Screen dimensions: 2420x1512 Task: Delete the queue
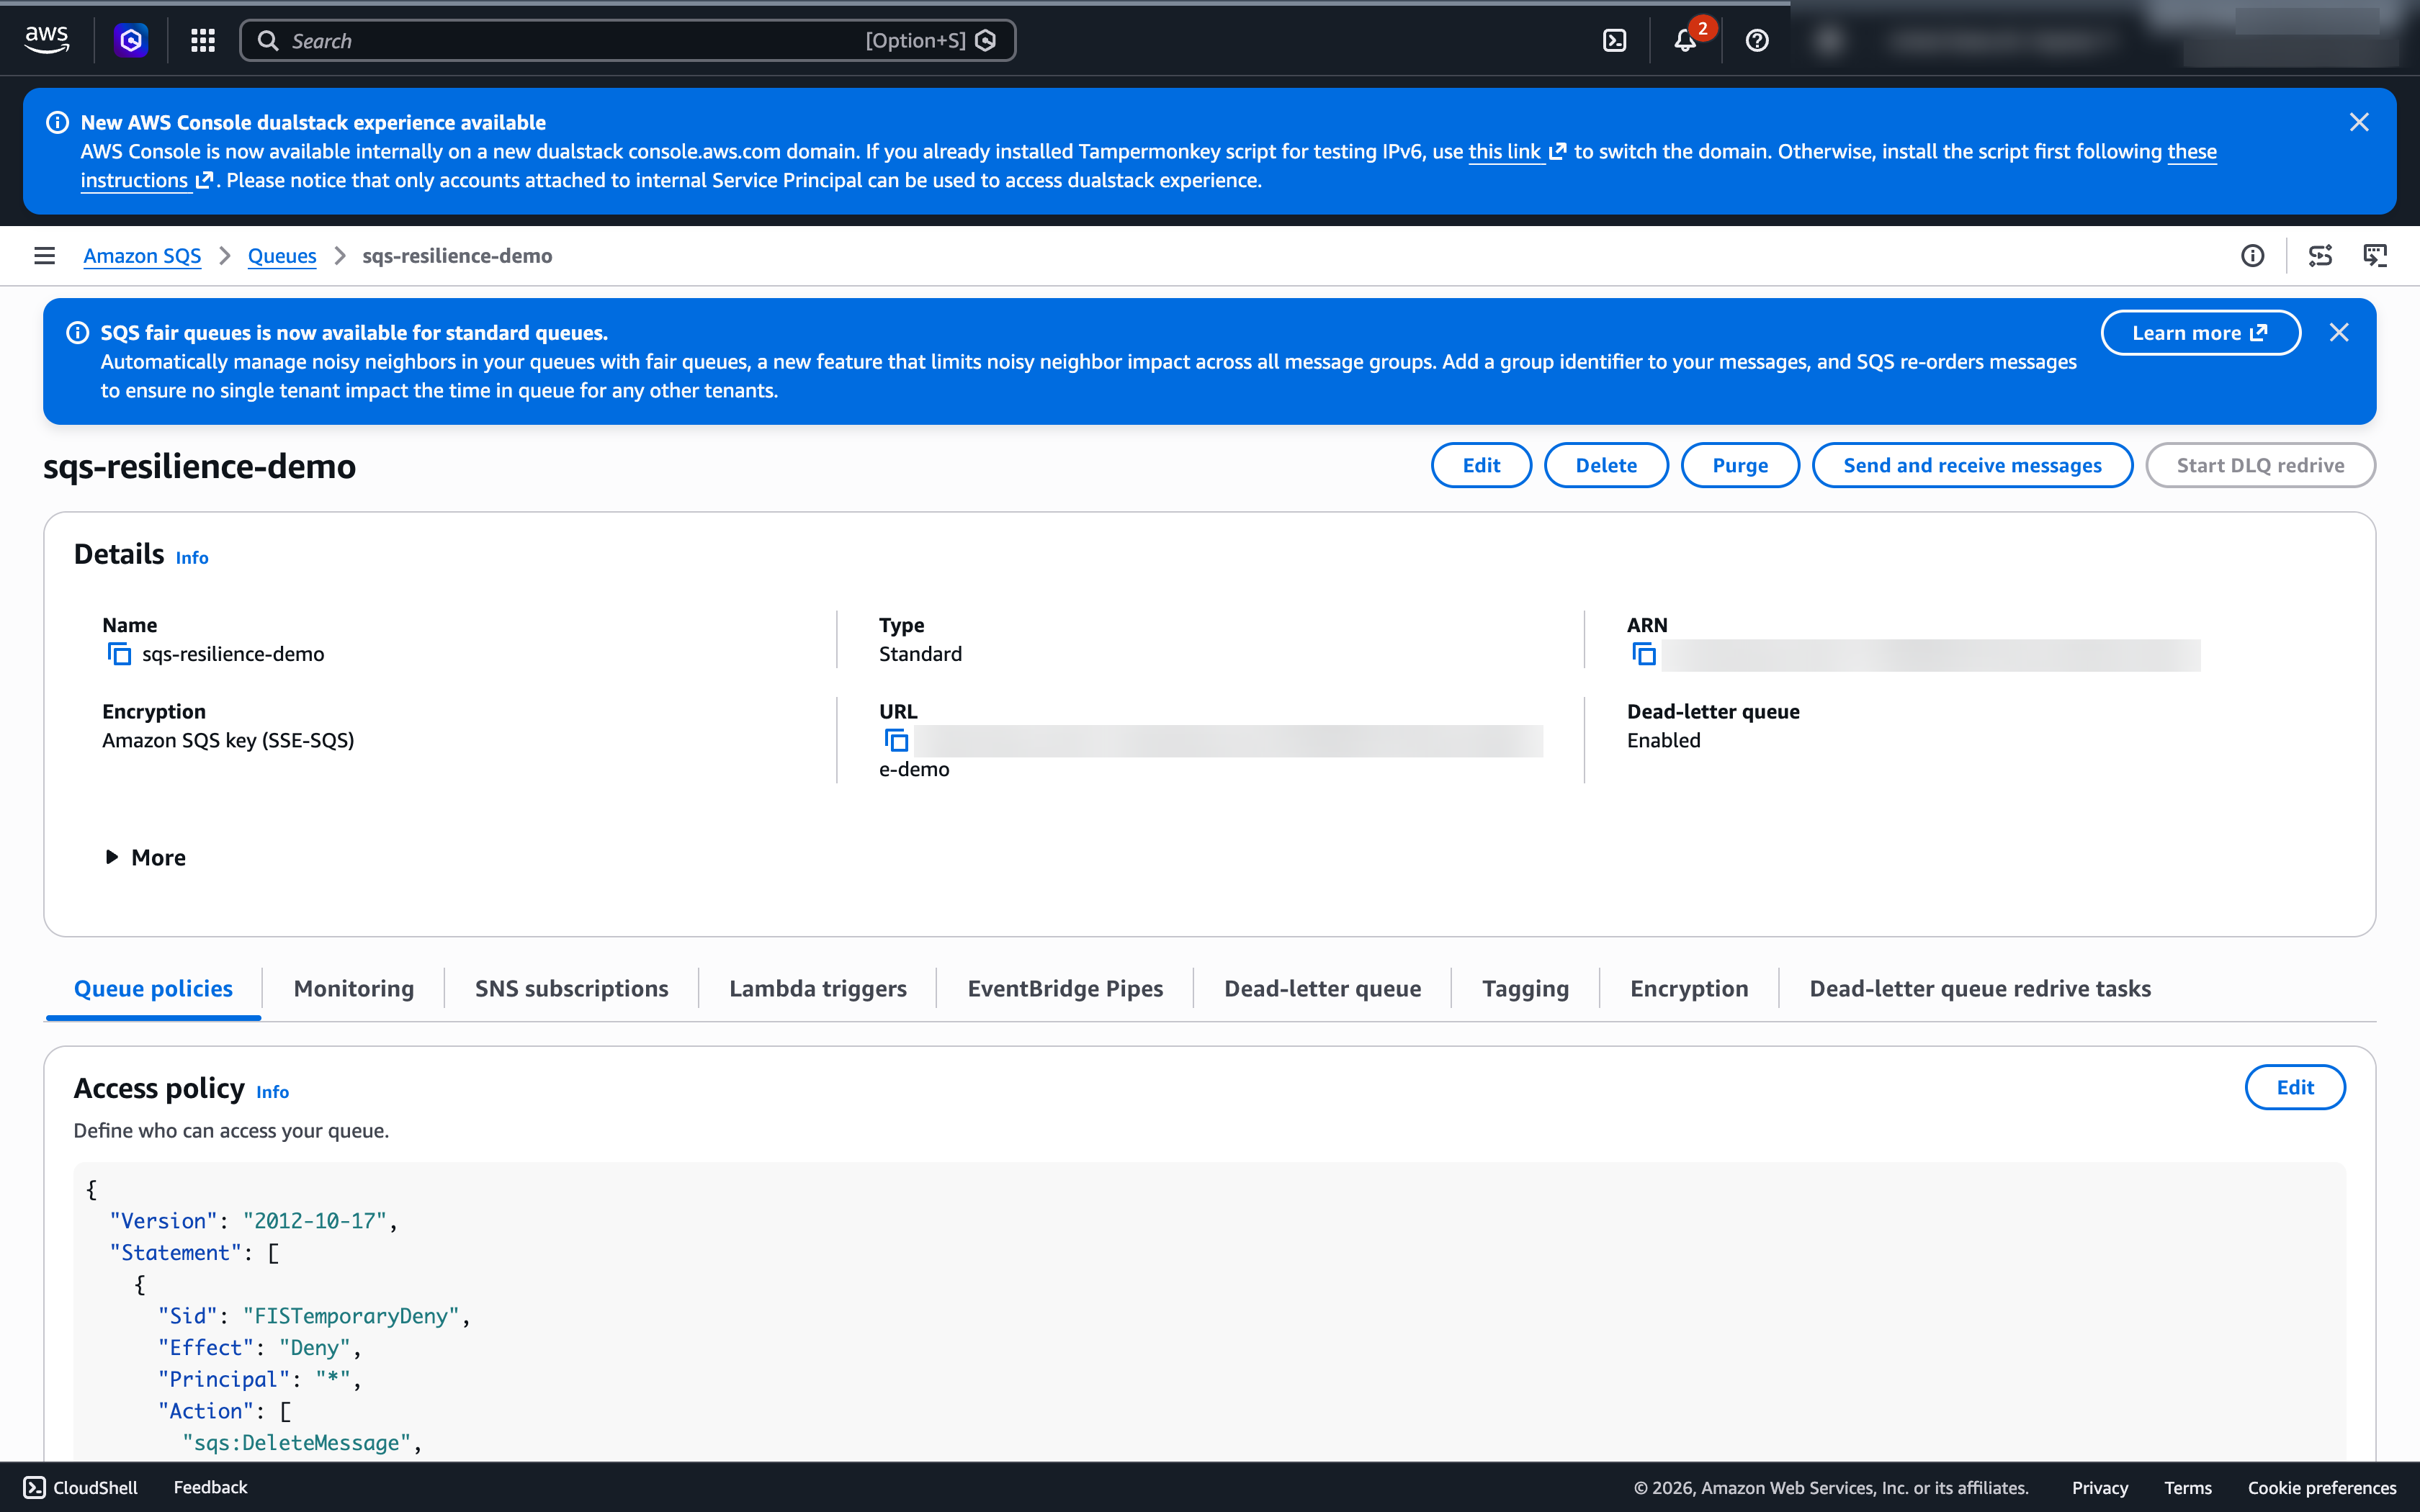(x=1606, y=465)
